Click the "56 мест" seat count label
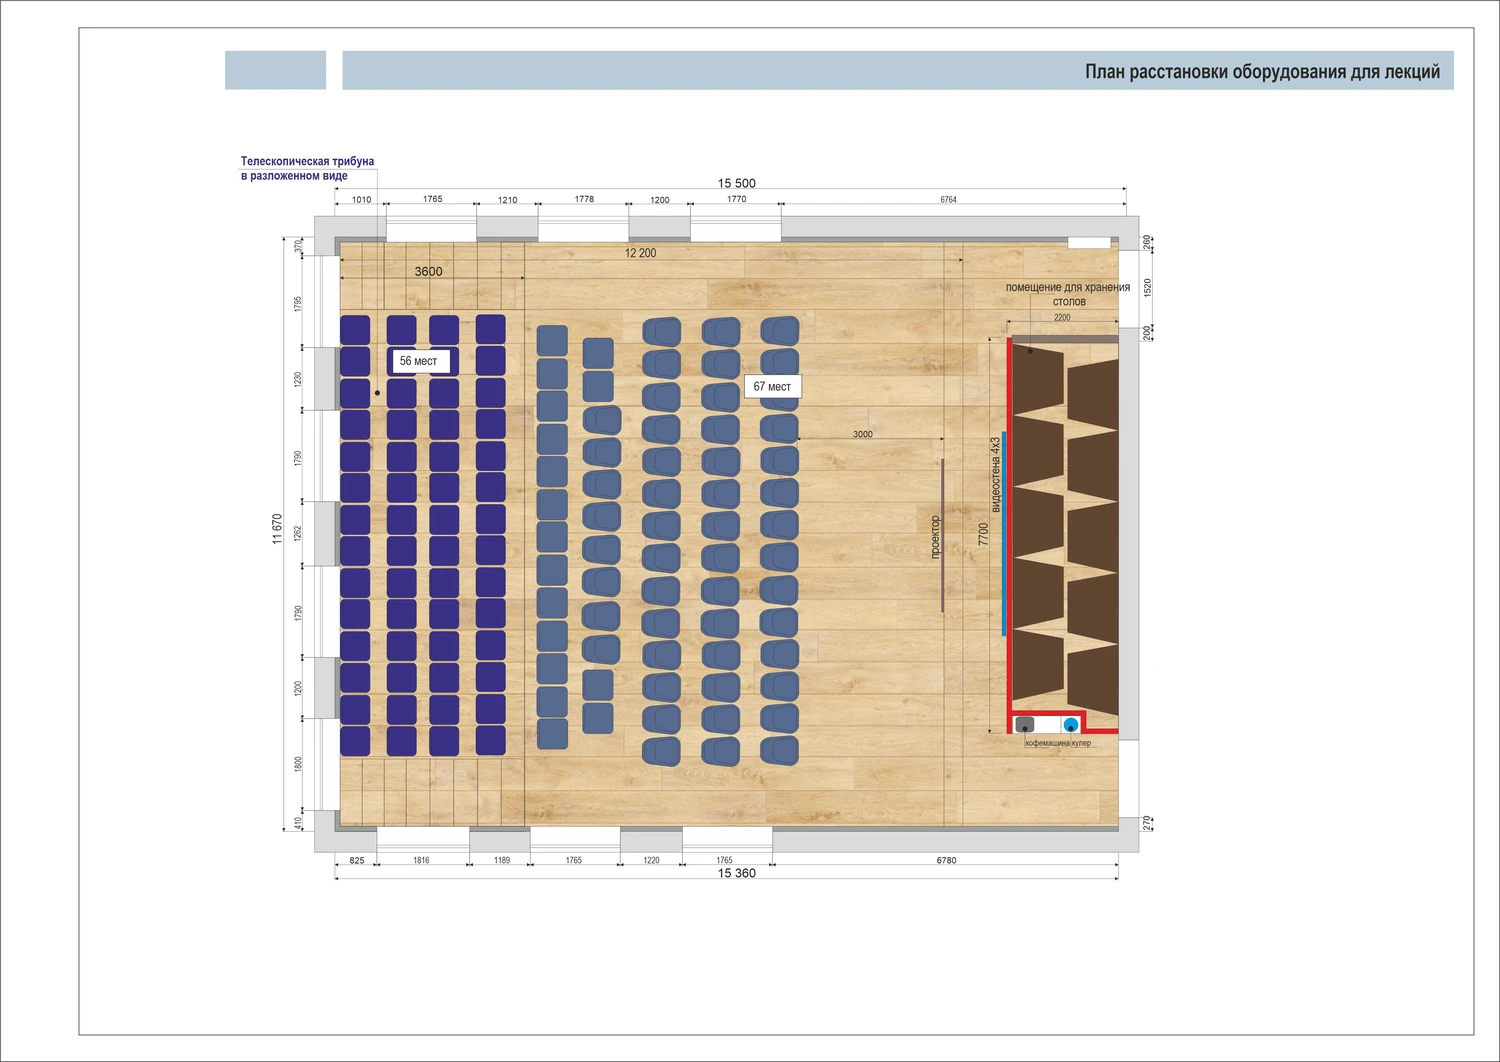This screenshot has height=1062, width=1500. [x=419, y=361]
